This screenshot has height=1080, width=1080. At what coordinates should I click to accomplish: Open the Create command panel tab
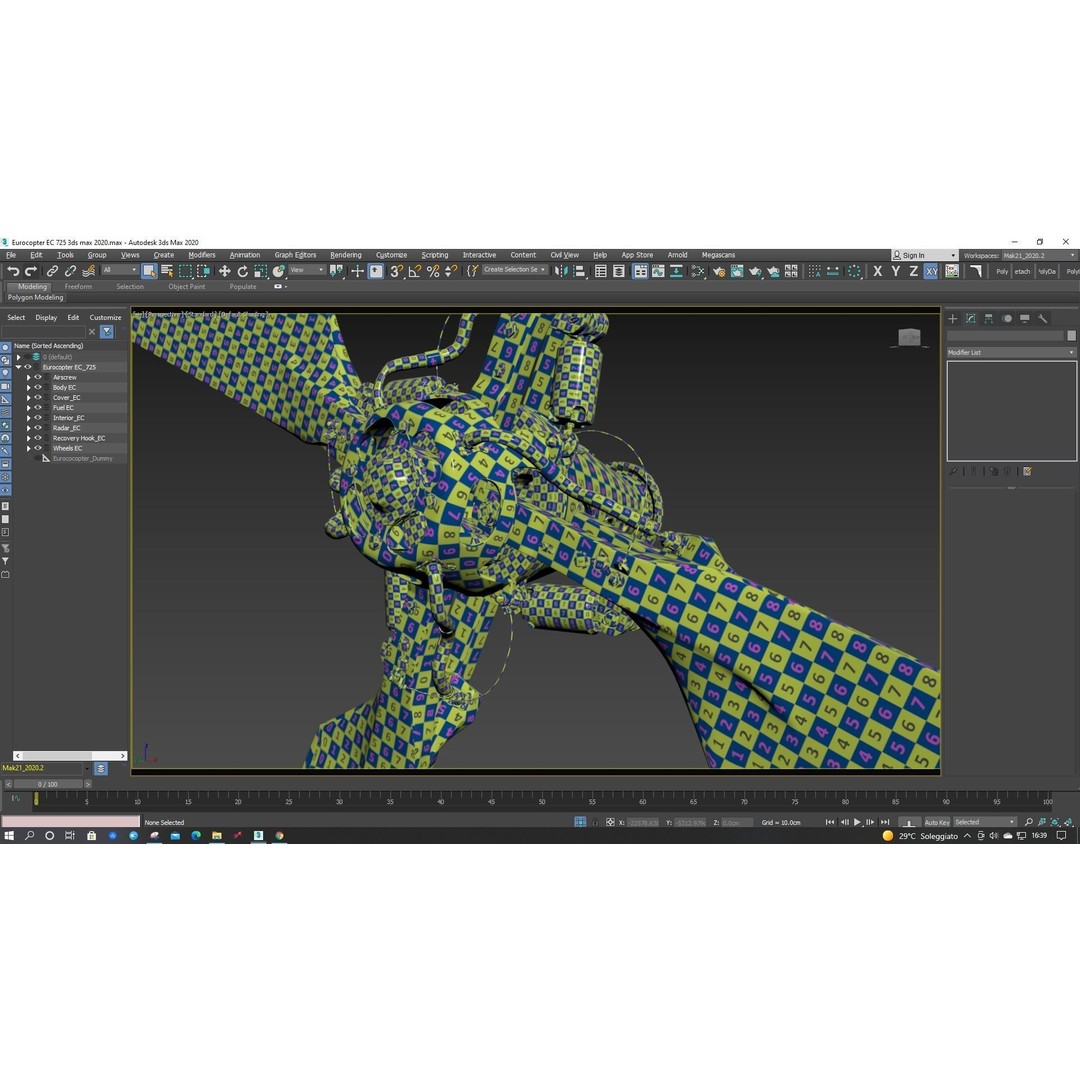[953, 319]
